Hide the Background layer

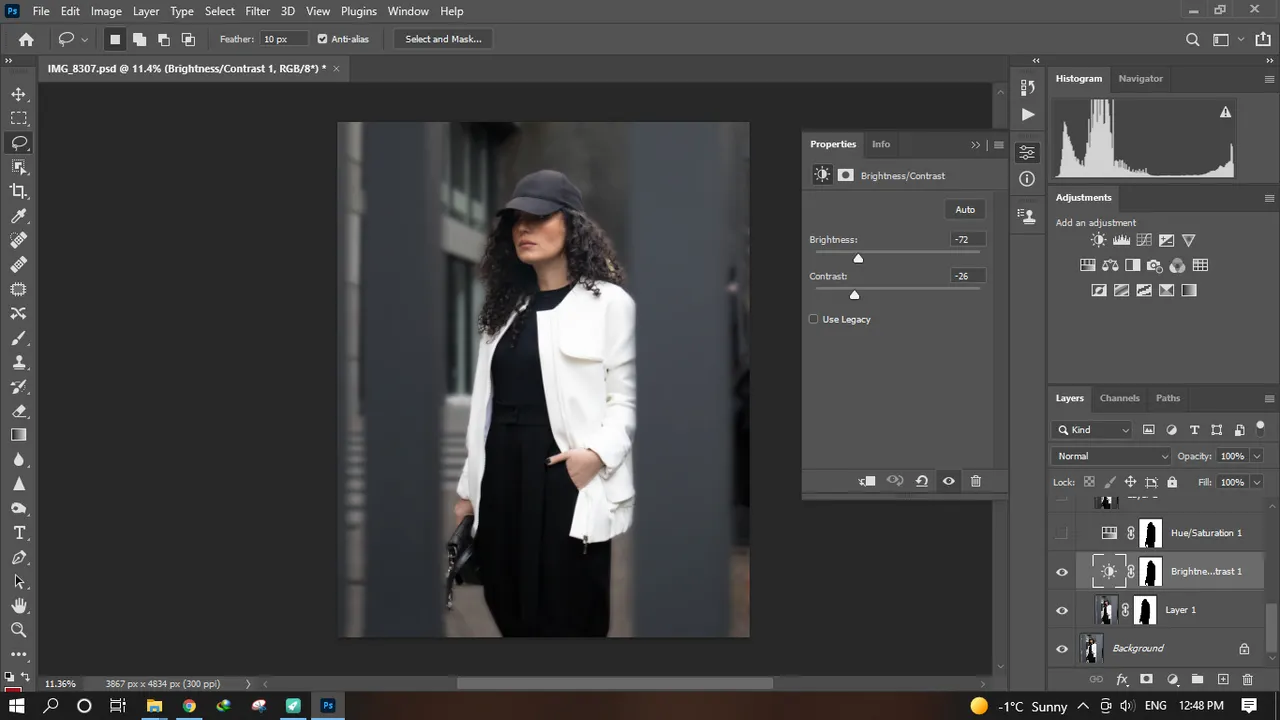(1062, 648)
